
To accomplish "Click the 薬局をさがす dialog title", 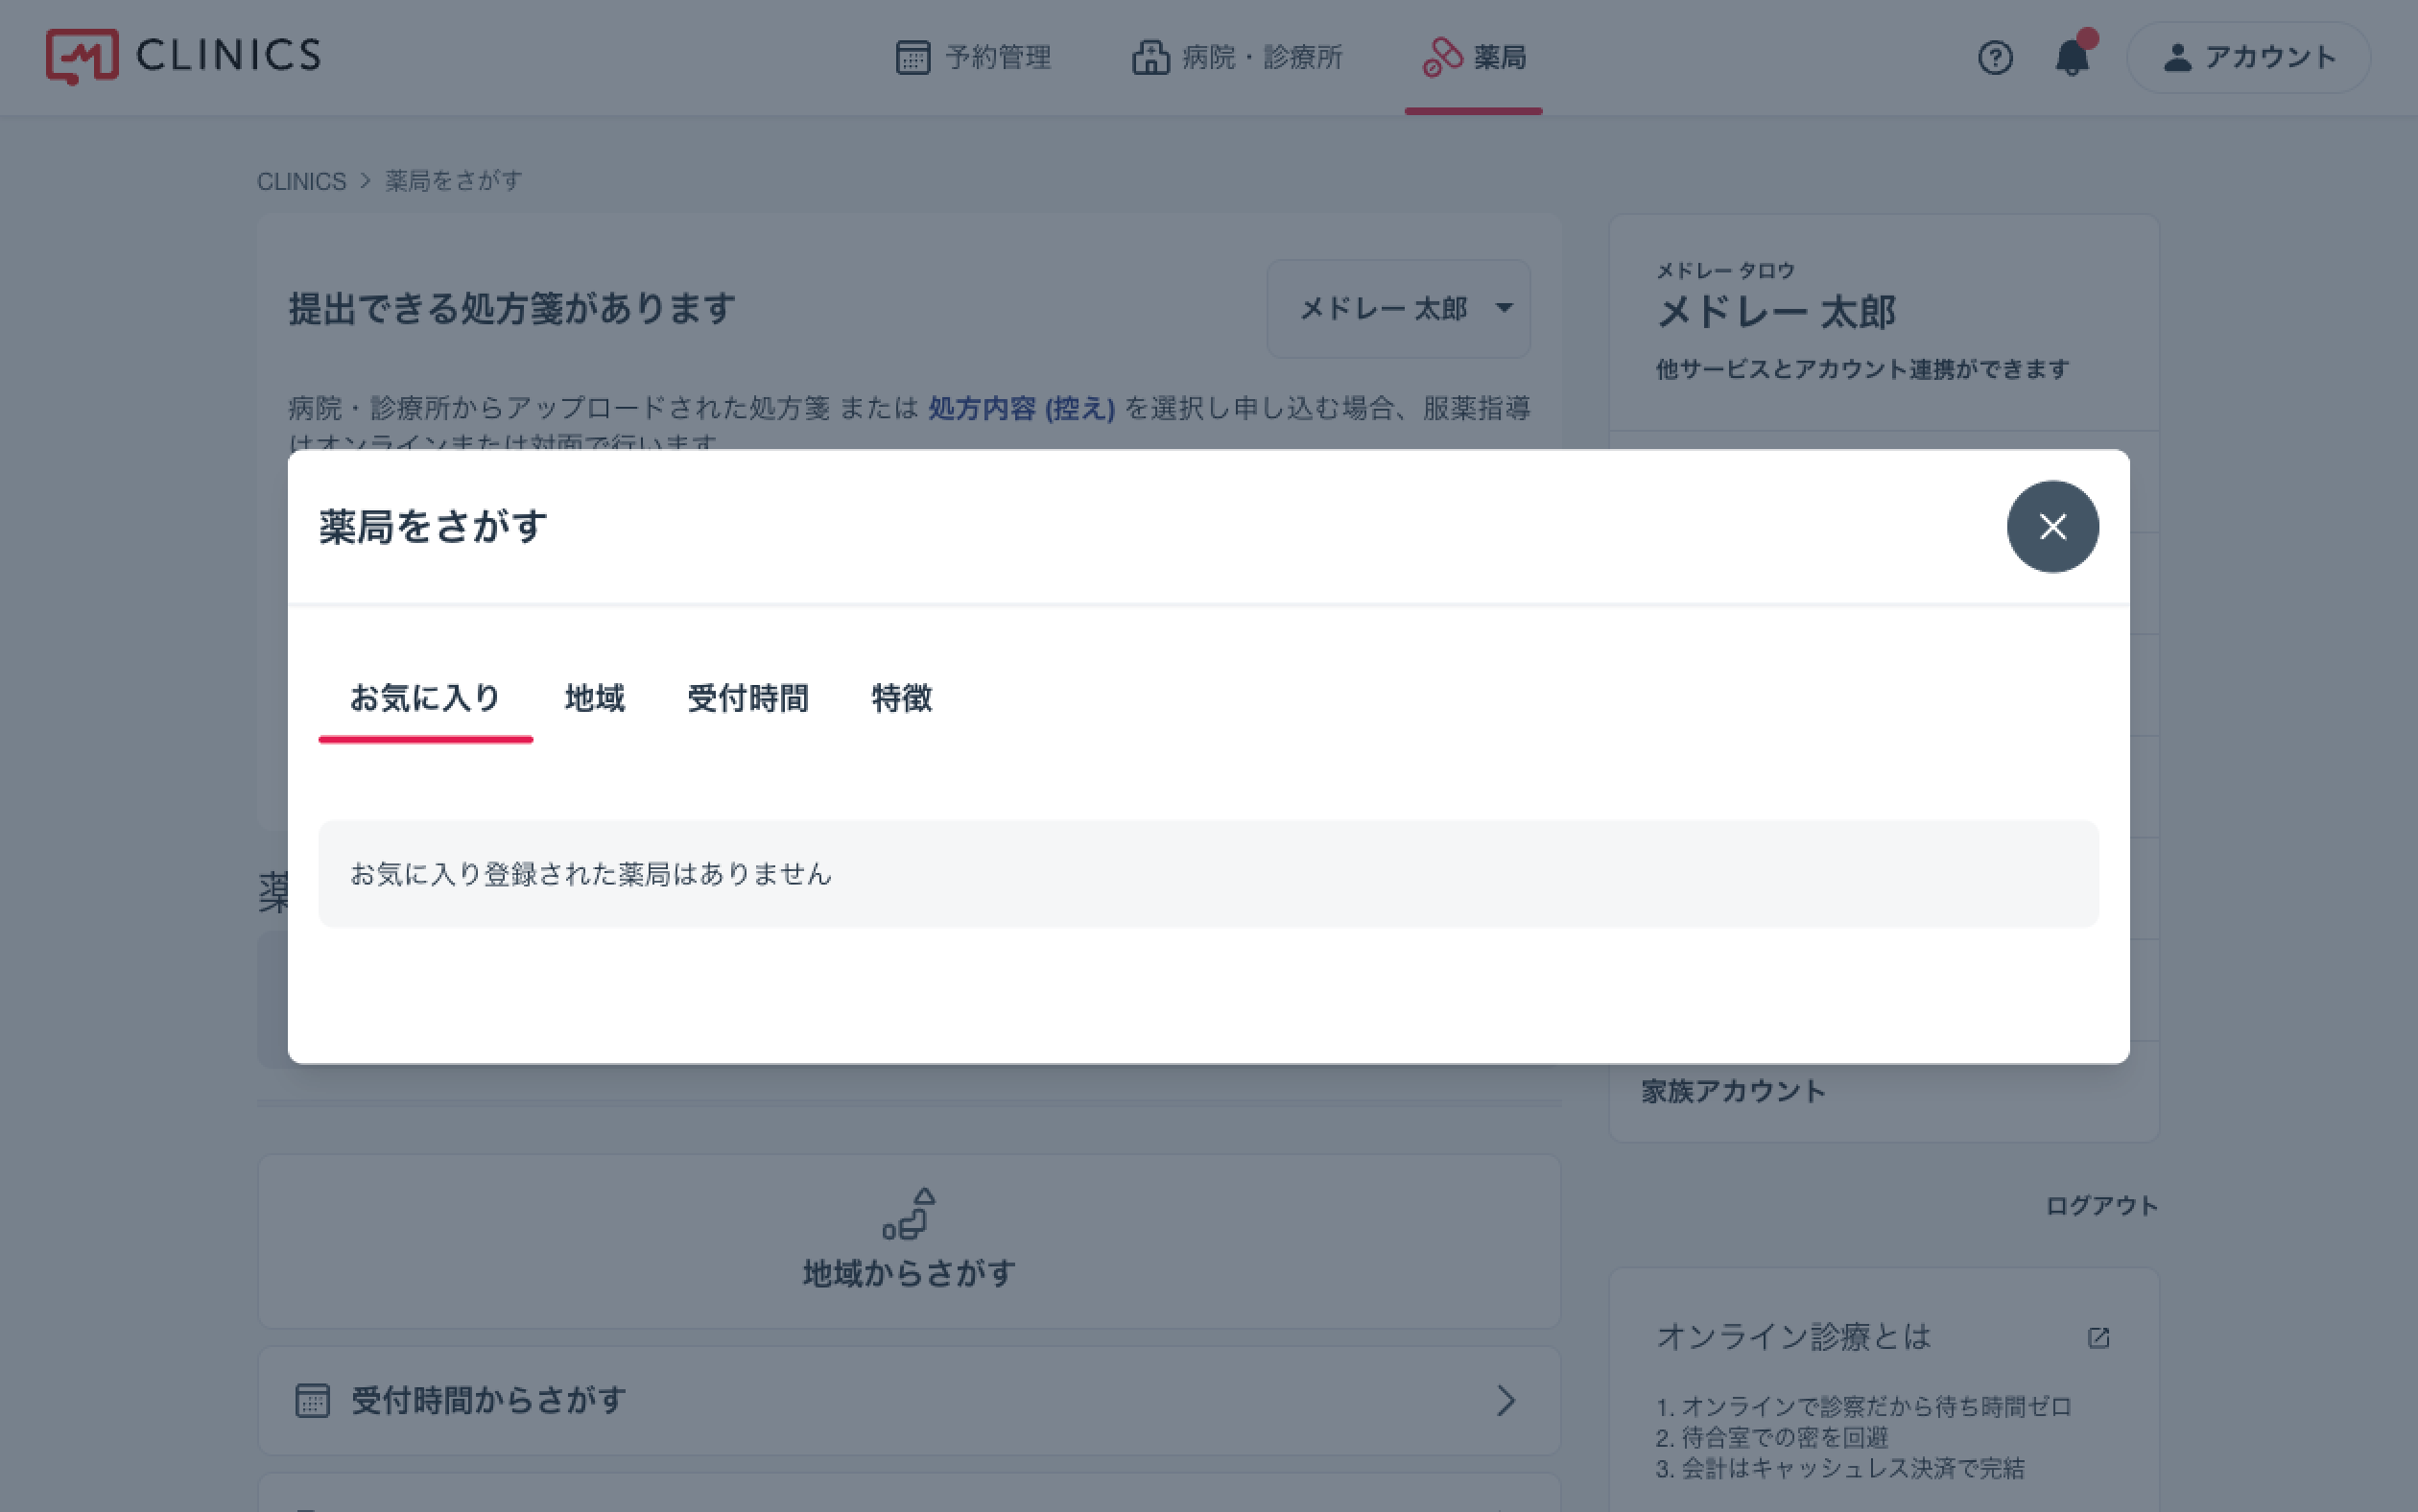I will (x=433, y=527).
